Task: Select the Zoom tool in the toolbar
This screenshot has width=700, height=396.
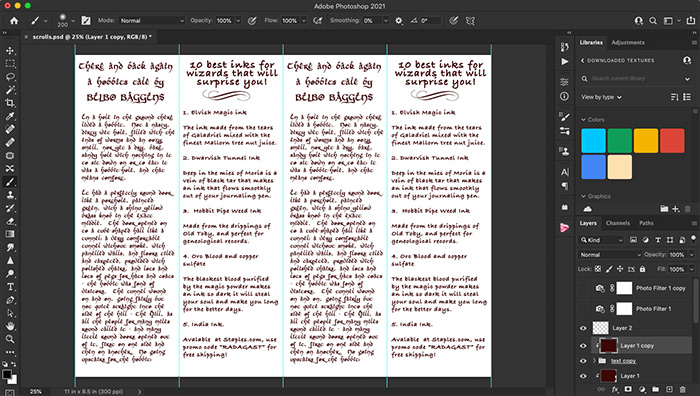Action: 10,339
